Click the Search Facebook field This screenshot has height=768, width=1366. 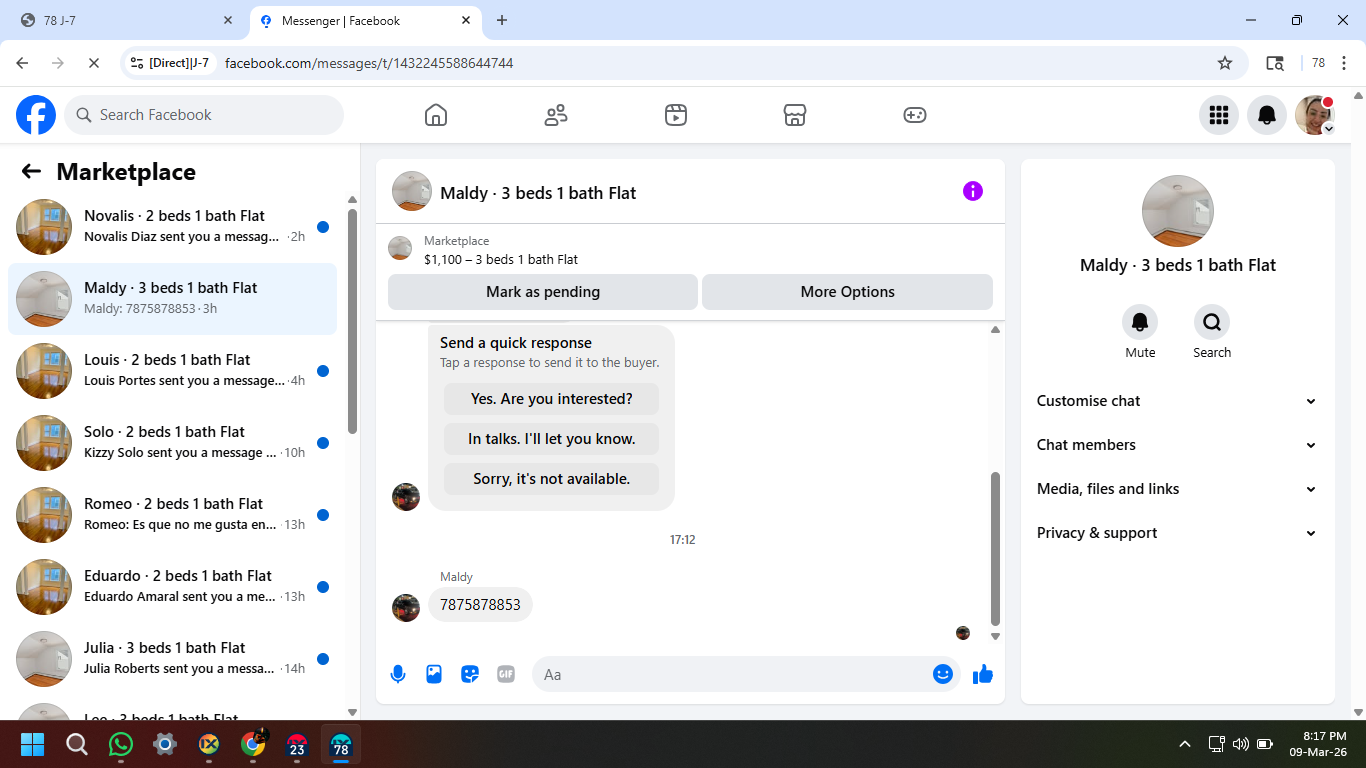204,115
